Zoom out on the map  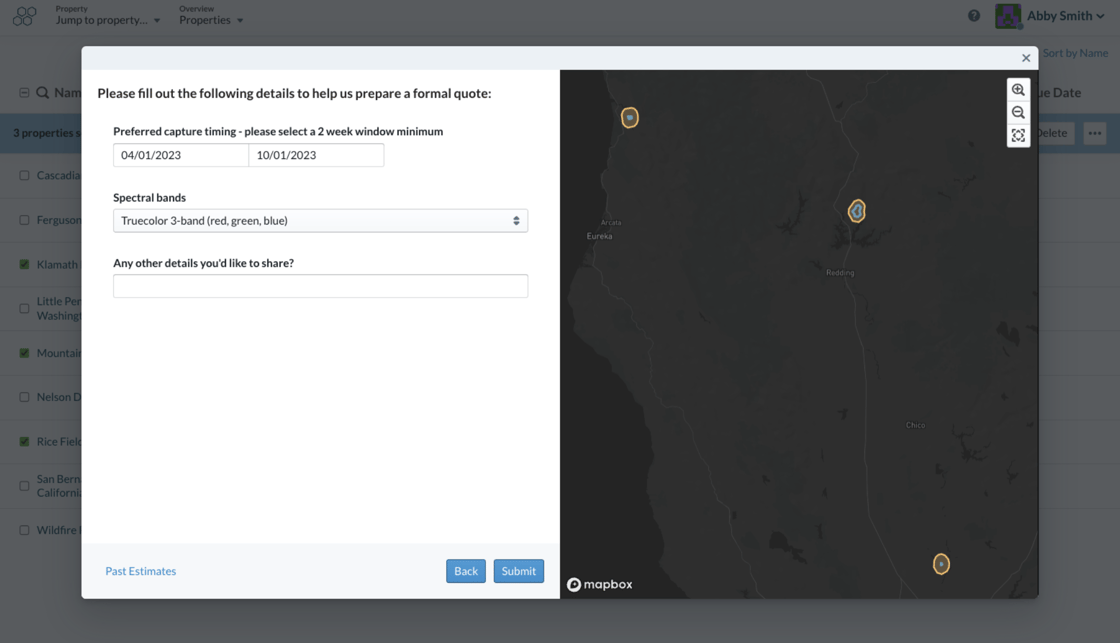1018,113
